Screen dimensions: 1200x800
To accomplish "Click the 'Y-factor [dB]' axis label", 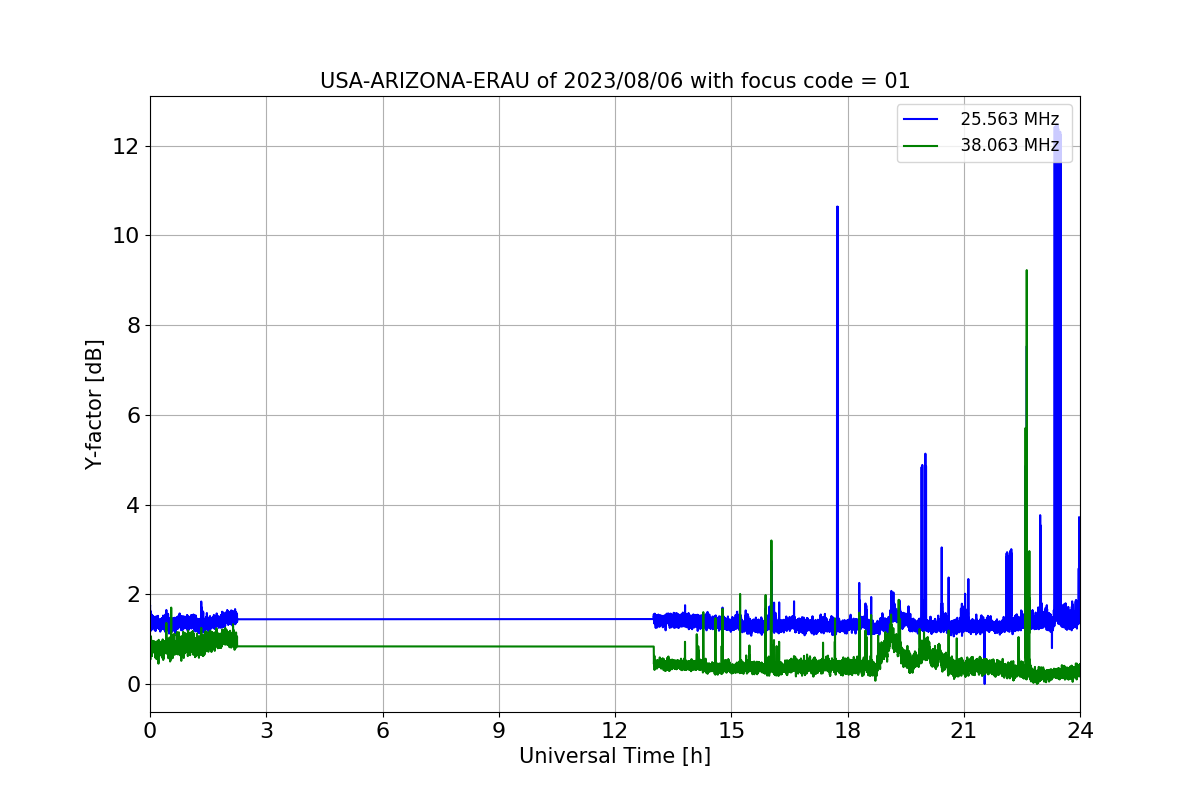I will click(94, 404).
